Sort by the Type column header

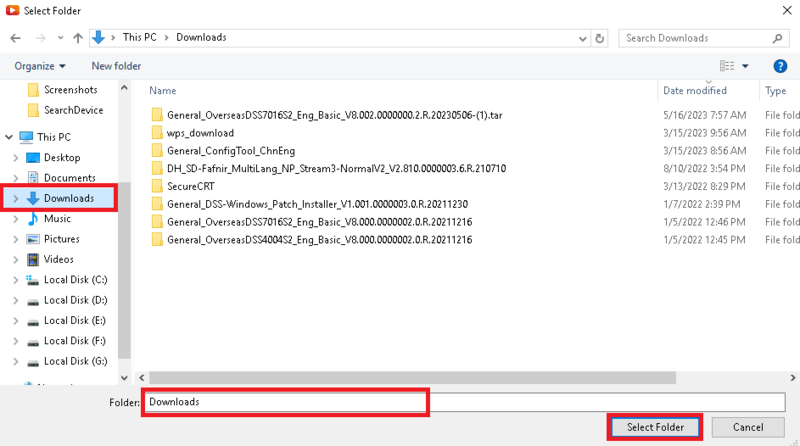click(x=776, y=91)
